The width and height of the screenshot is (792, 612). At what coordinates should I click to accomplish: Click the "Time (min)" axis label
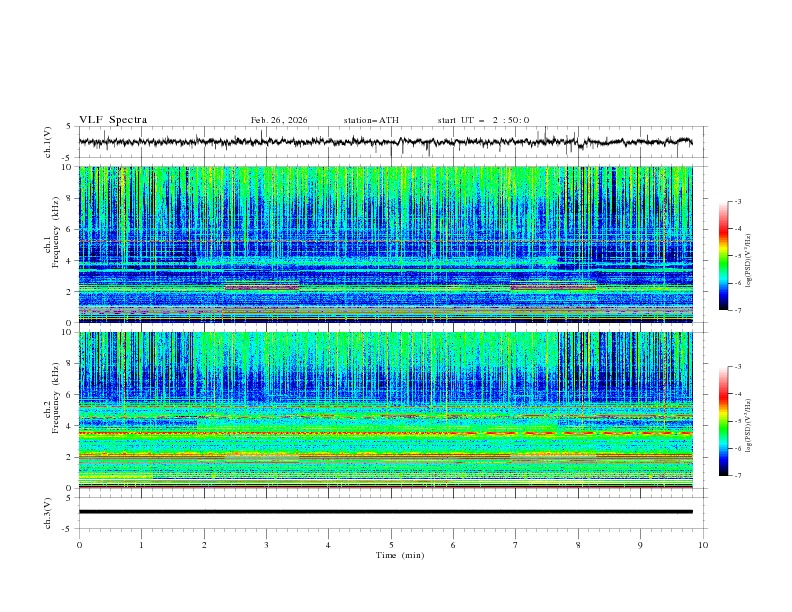coord(400,555)
